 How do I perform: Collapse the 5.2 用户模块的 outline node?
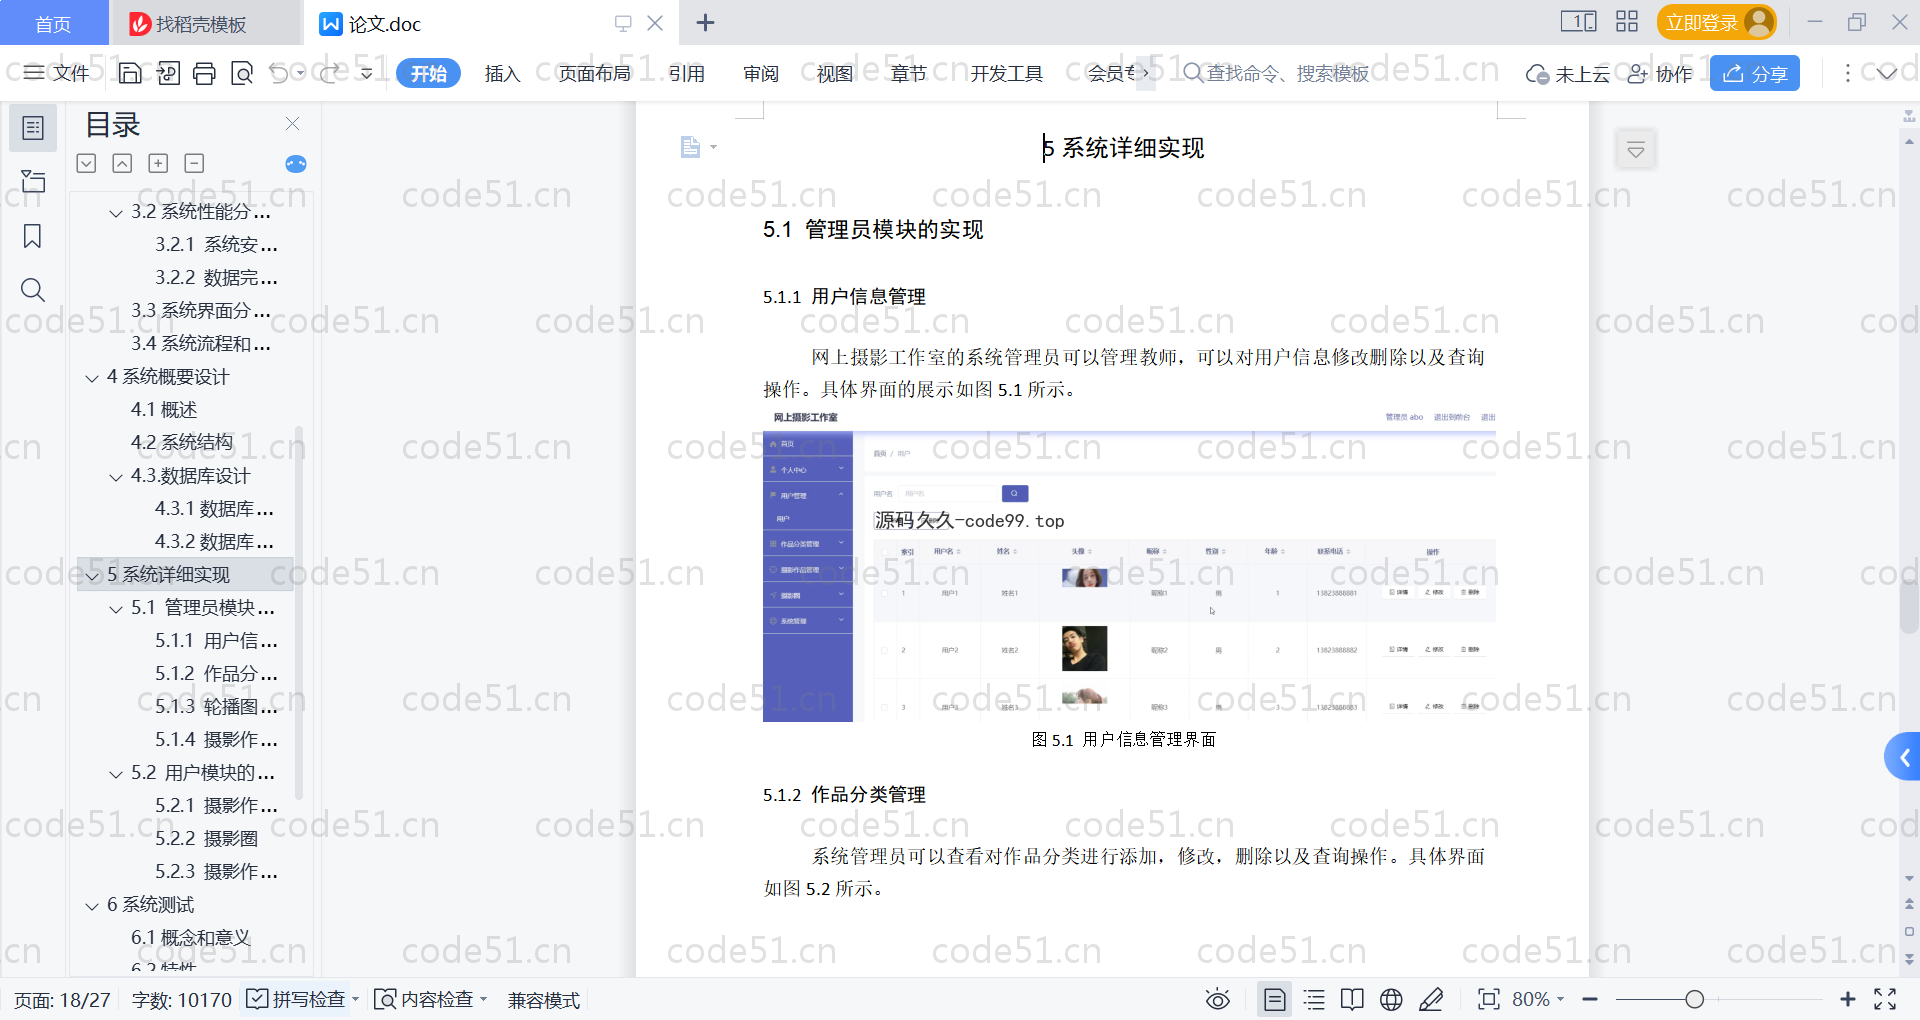pyautogui.click(x=116, y=774)
